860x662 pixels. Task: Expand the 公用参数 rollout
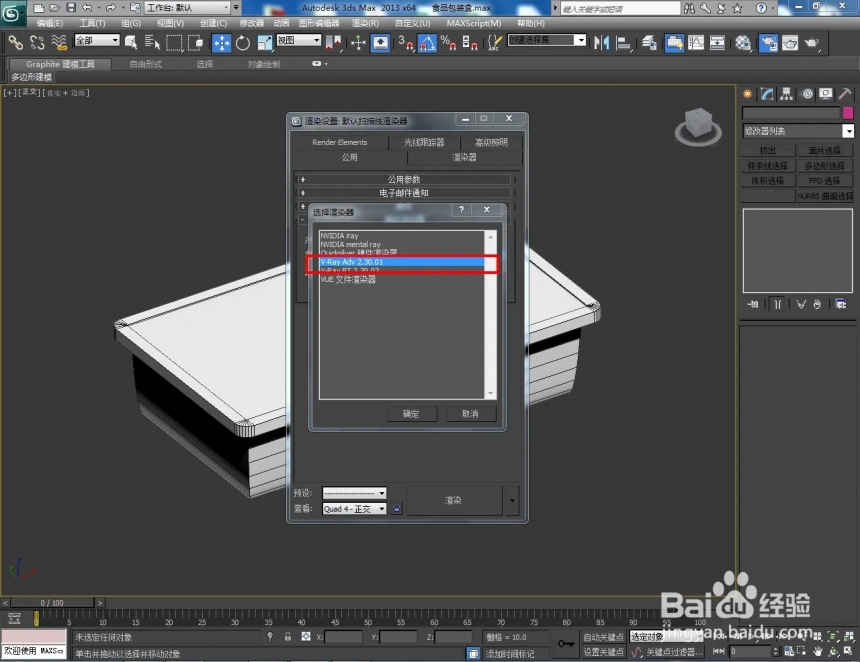point(404,179)
